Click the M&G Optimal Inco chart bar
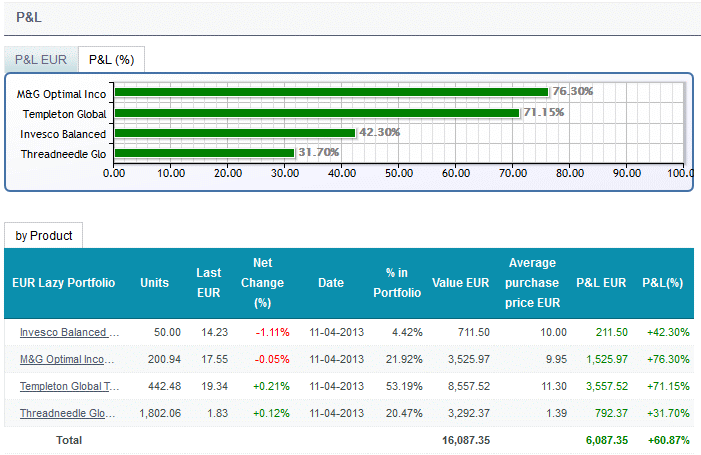The height and width of the screenshot is (455, 701). (331, 92)
